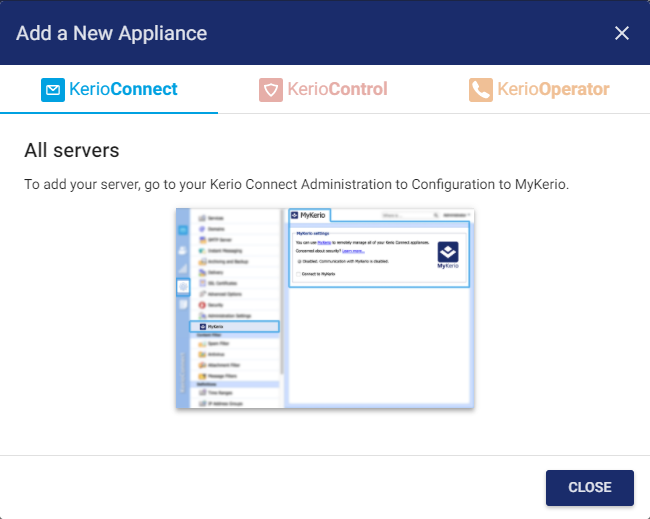Click the red shield KerioControl icon
Screen dimensions: 650x519
271,90
